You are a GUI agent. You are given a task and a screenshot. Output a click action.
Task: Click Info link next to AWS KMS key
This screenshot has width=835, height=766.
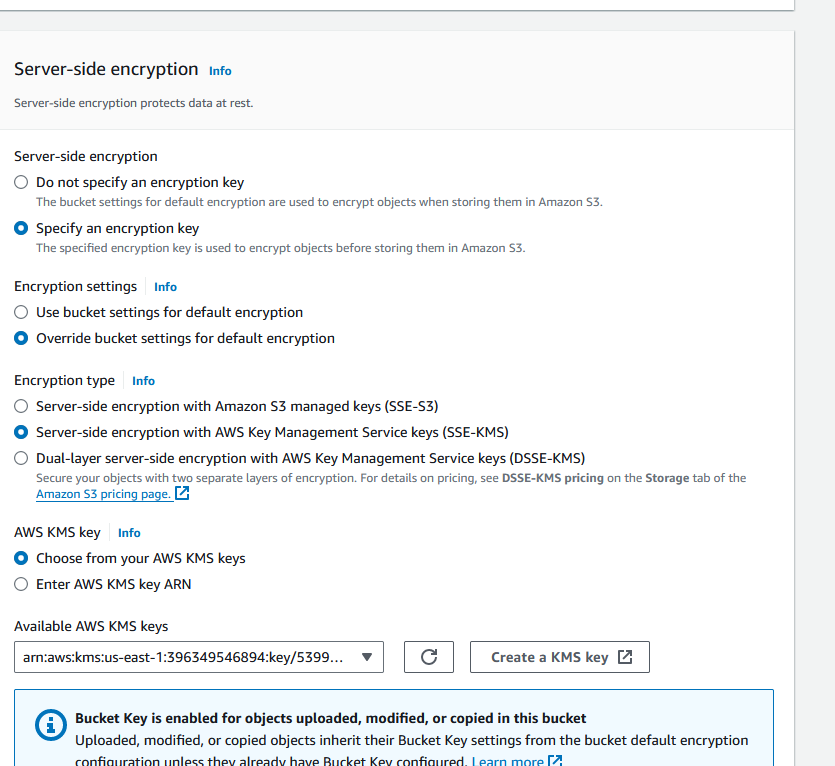tap(129, 533)
